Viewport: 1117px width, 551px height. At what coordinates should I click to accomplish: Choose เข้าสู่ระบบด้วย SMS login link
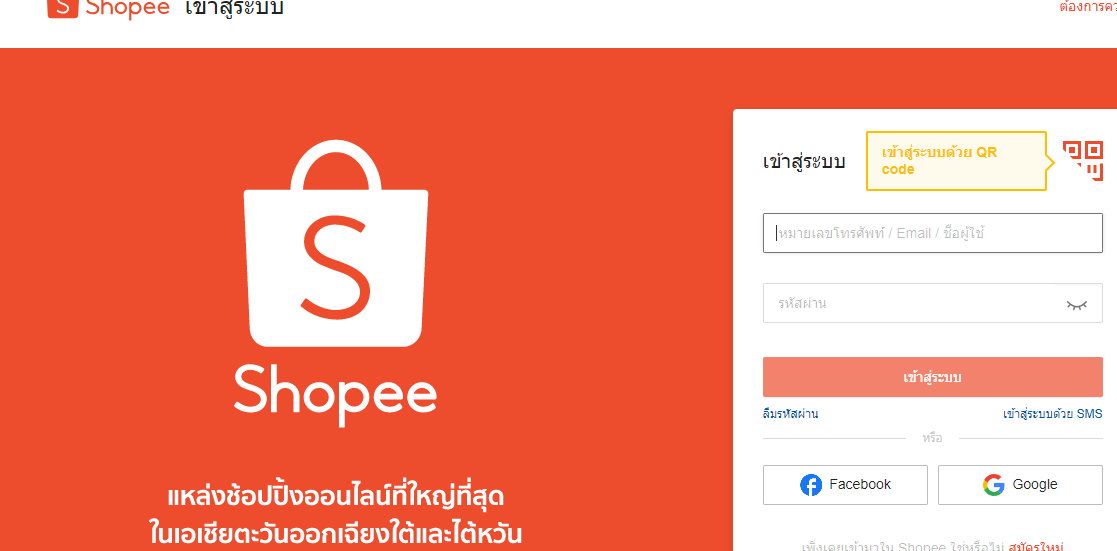[x=1052, y=414]
